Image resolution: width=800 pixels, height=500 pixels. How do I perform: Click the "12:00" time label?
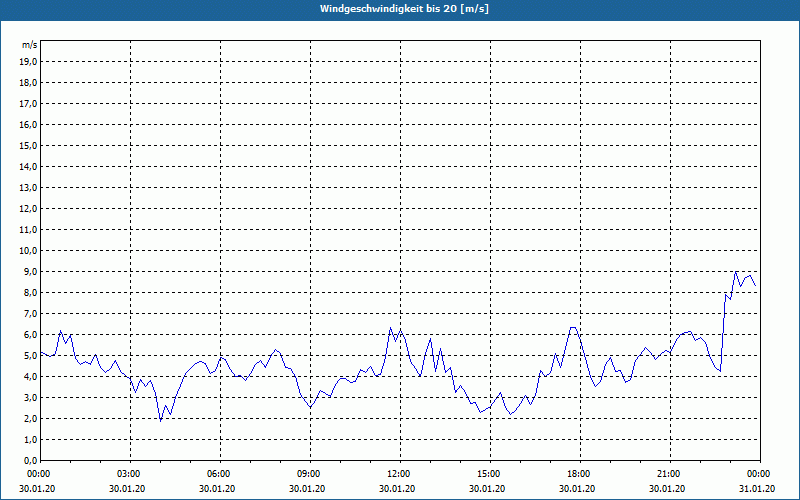[399, 474]
